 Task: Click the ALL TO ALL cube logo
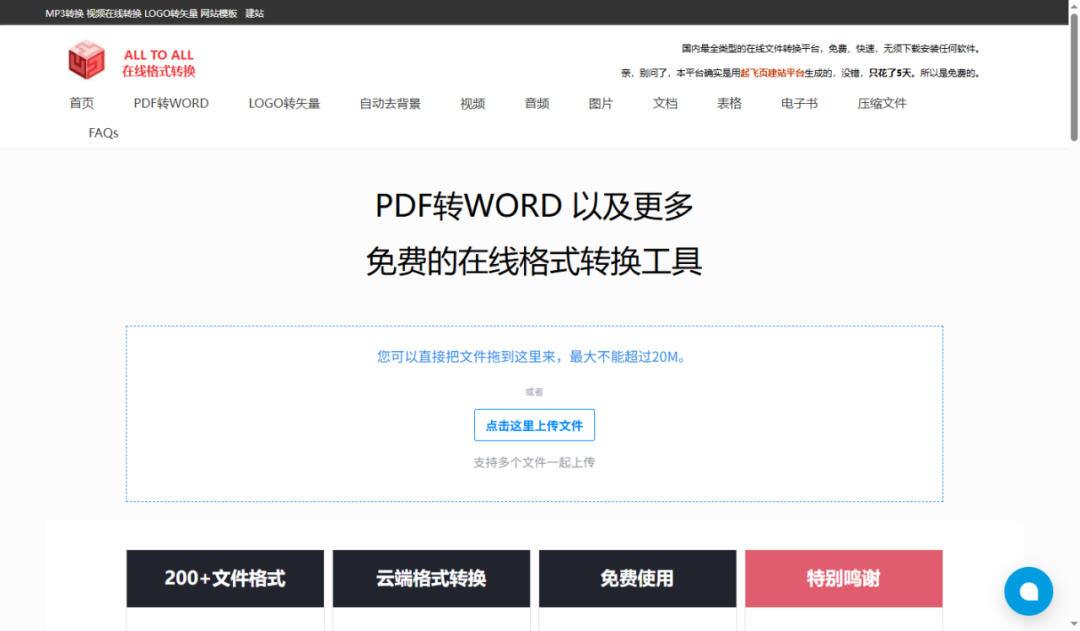86,59
